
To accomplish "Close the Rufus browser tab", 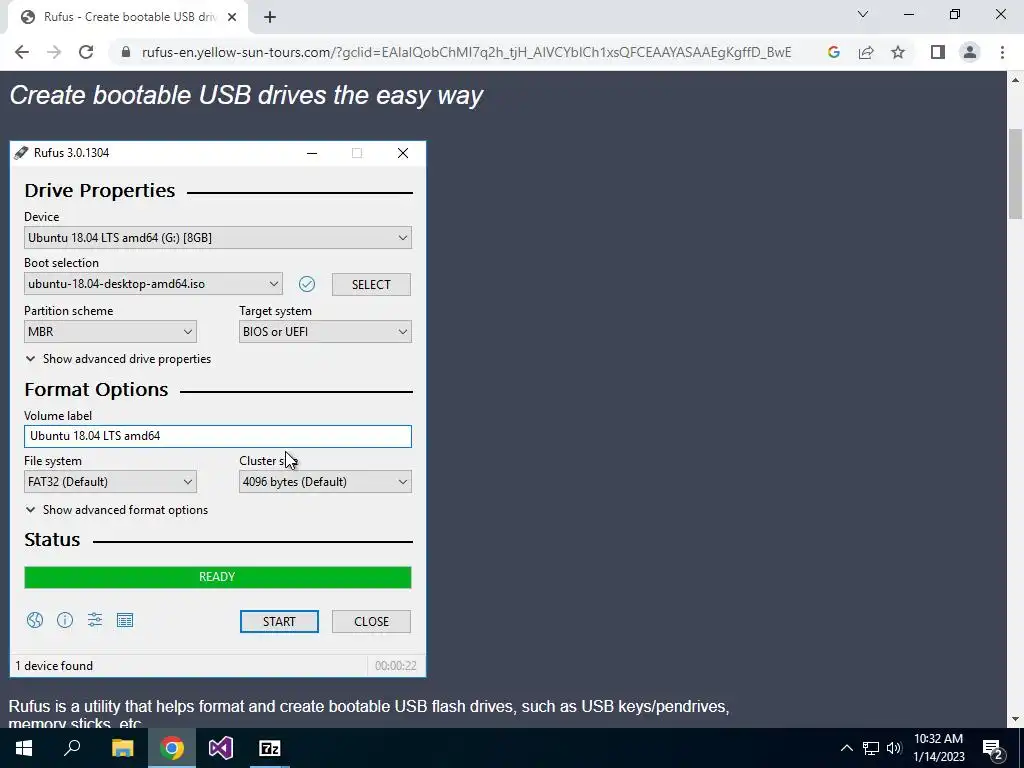I will (232, 17).
